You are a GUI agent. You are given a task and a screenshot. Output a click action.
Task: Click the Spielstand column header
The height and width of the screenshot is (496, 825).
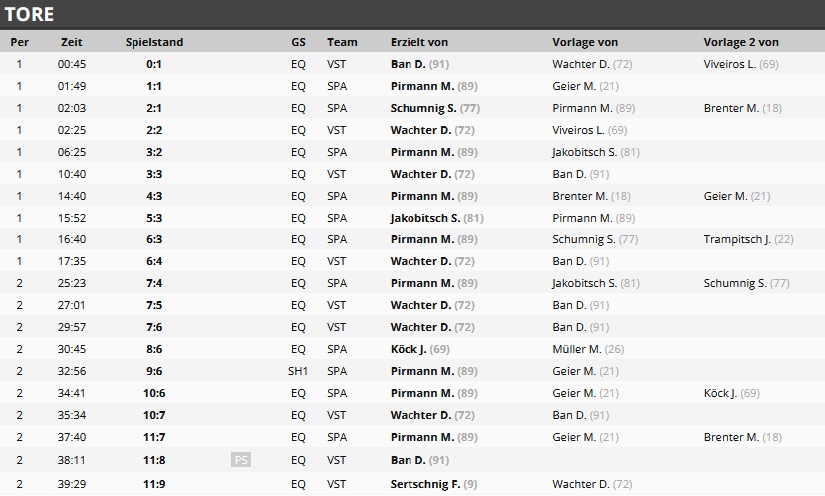click(154, 42)
